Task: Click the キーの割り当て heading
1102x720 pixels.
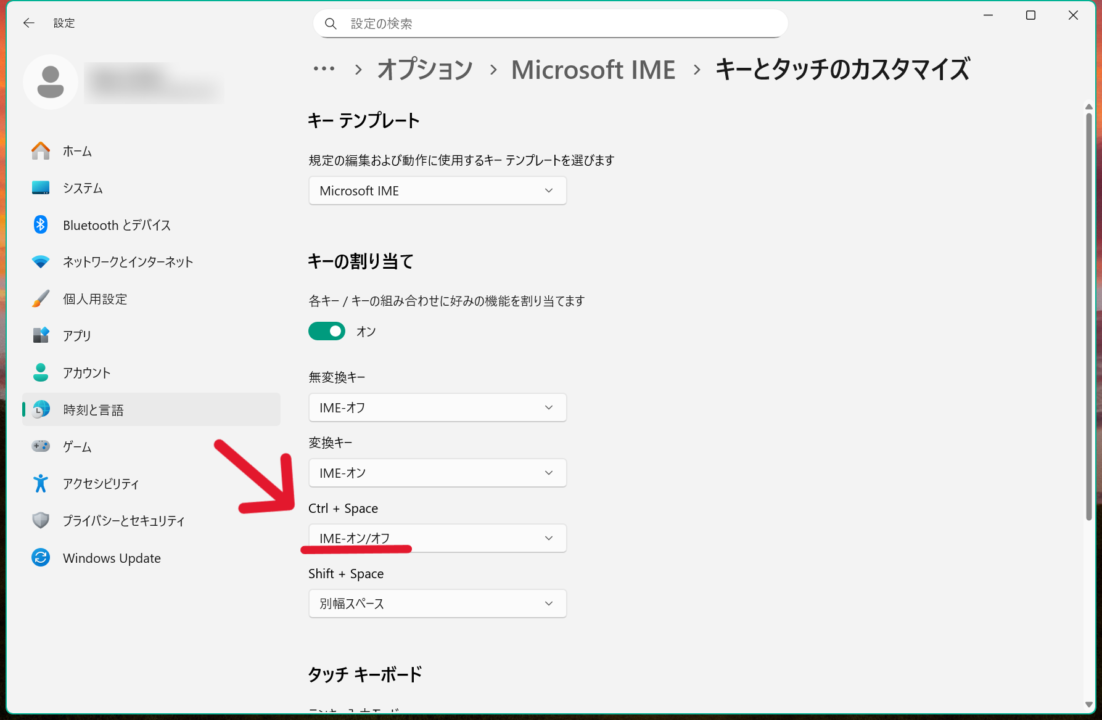Action: (x=361, y=262)
